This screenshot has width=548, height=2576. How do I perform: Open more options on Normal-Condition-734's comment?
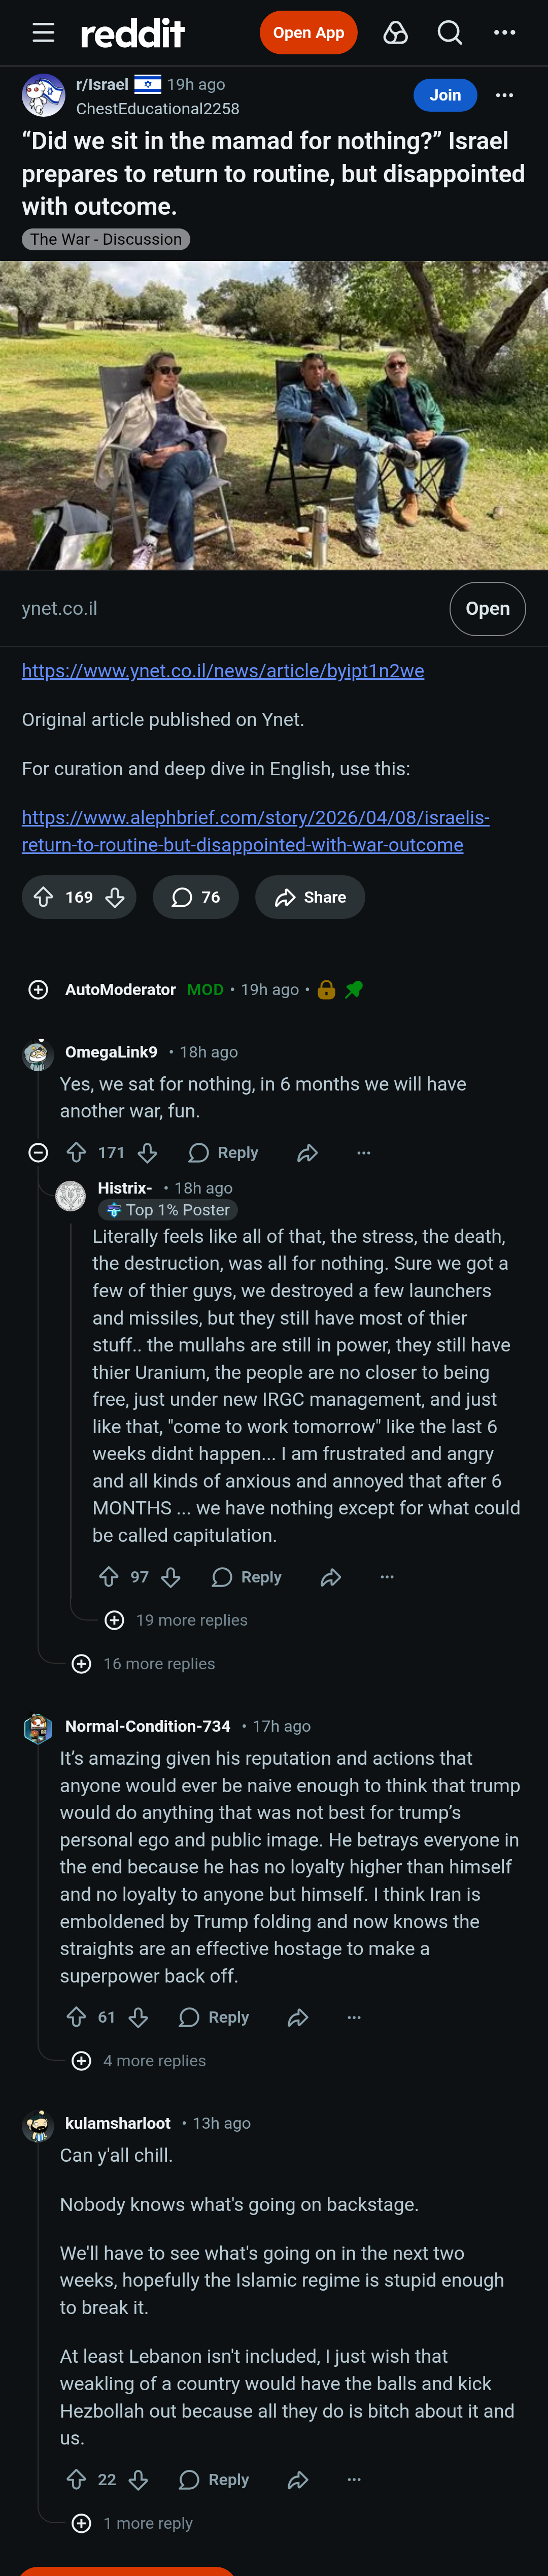pyautogui.click(x=354, y=2018)
